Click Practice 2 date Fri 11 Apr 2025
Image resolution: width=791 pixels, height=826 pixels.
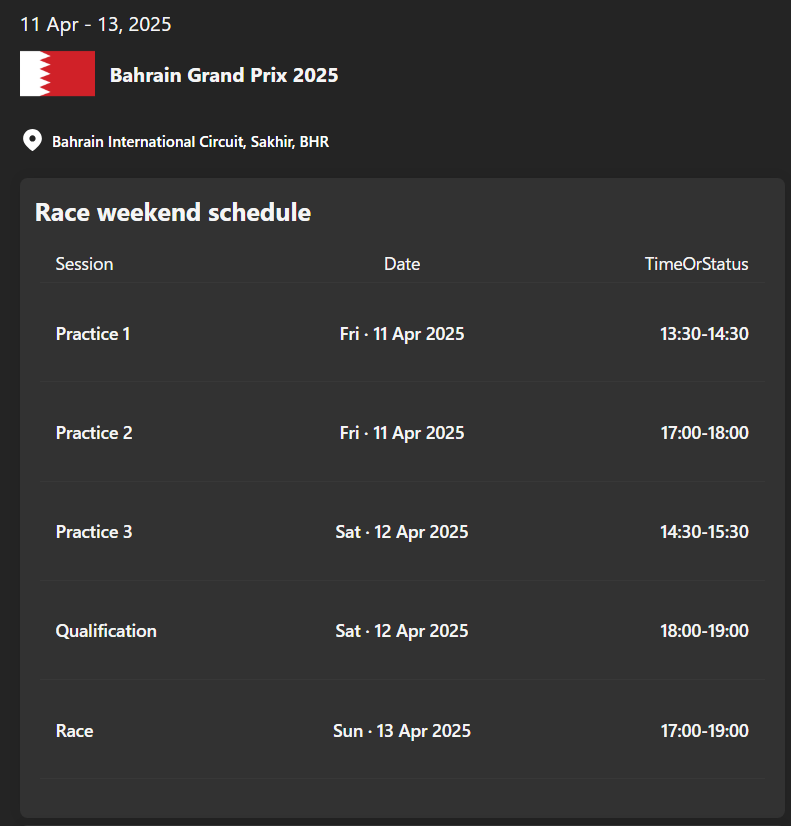(402, 434)
